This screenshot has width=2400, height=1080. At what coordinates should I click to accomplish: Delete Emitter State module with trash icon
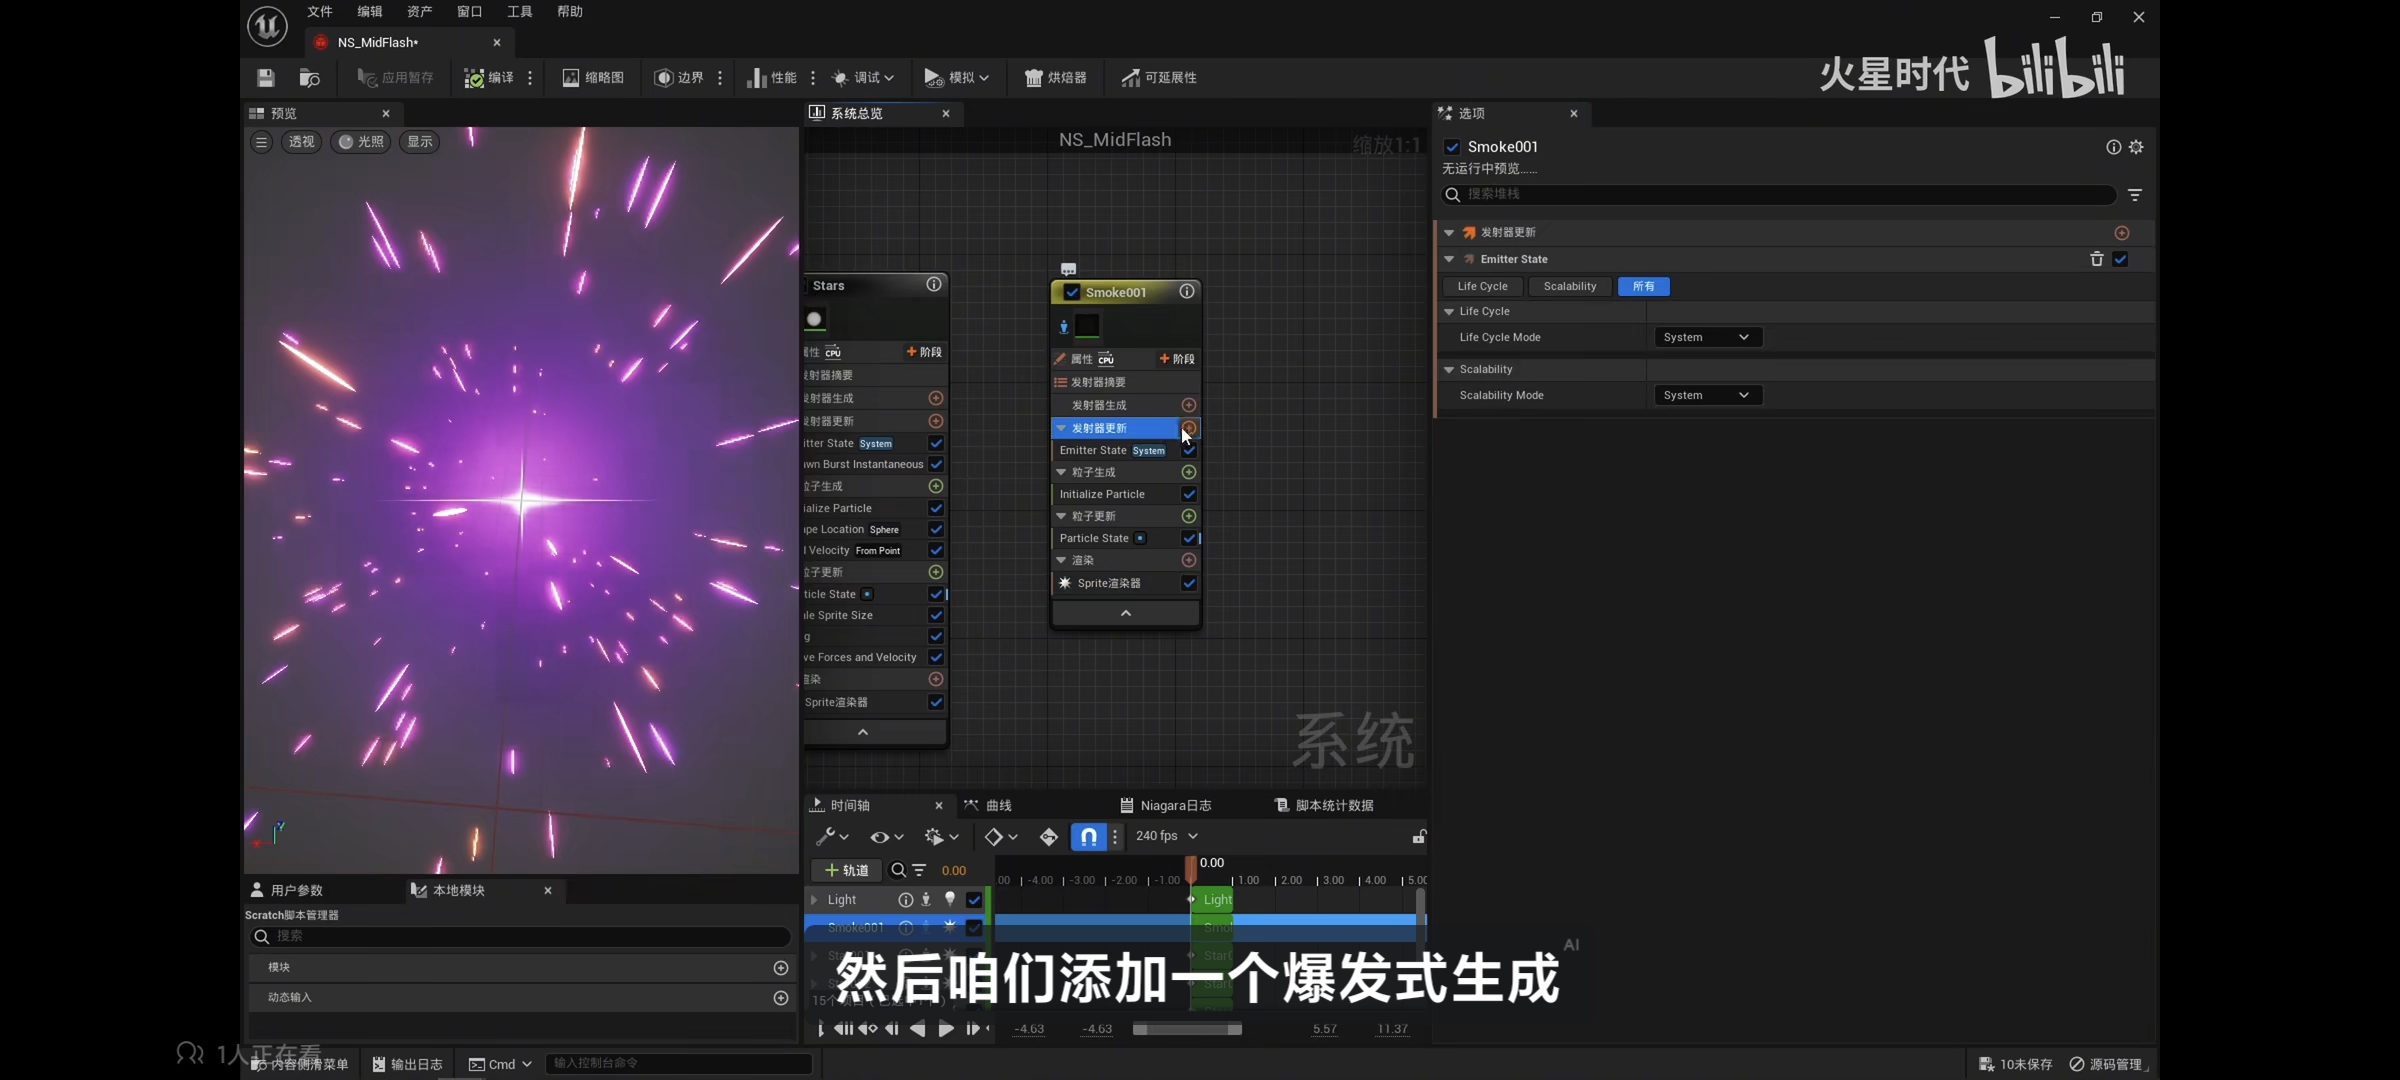click(x=2096, y=259)
